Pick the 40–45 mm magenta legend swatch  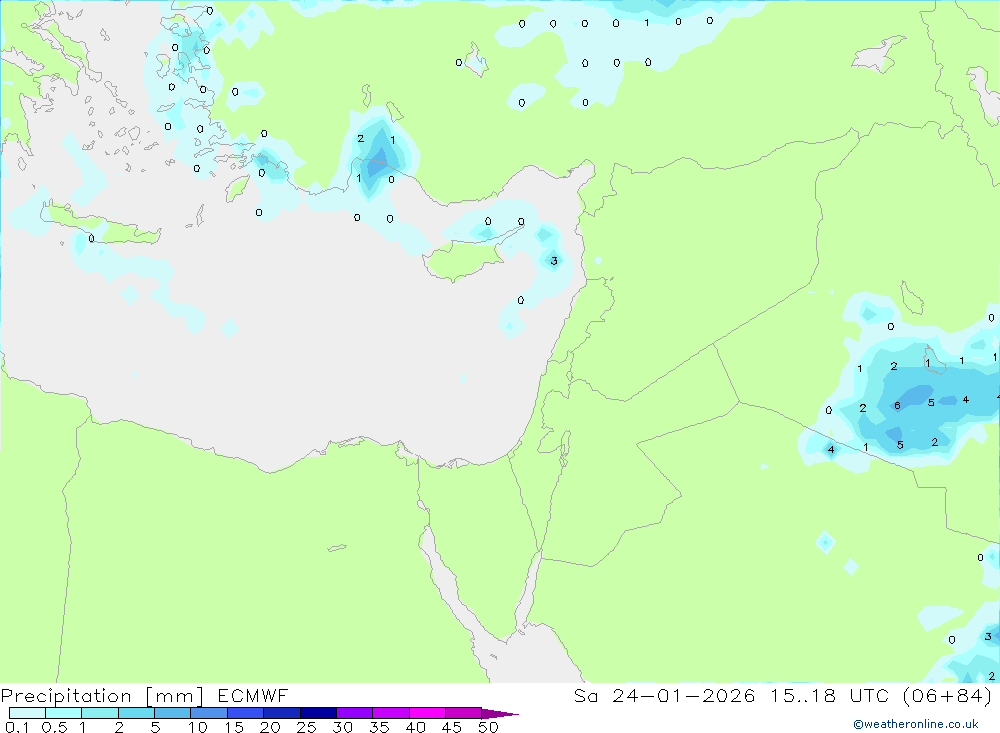[427, 713]
